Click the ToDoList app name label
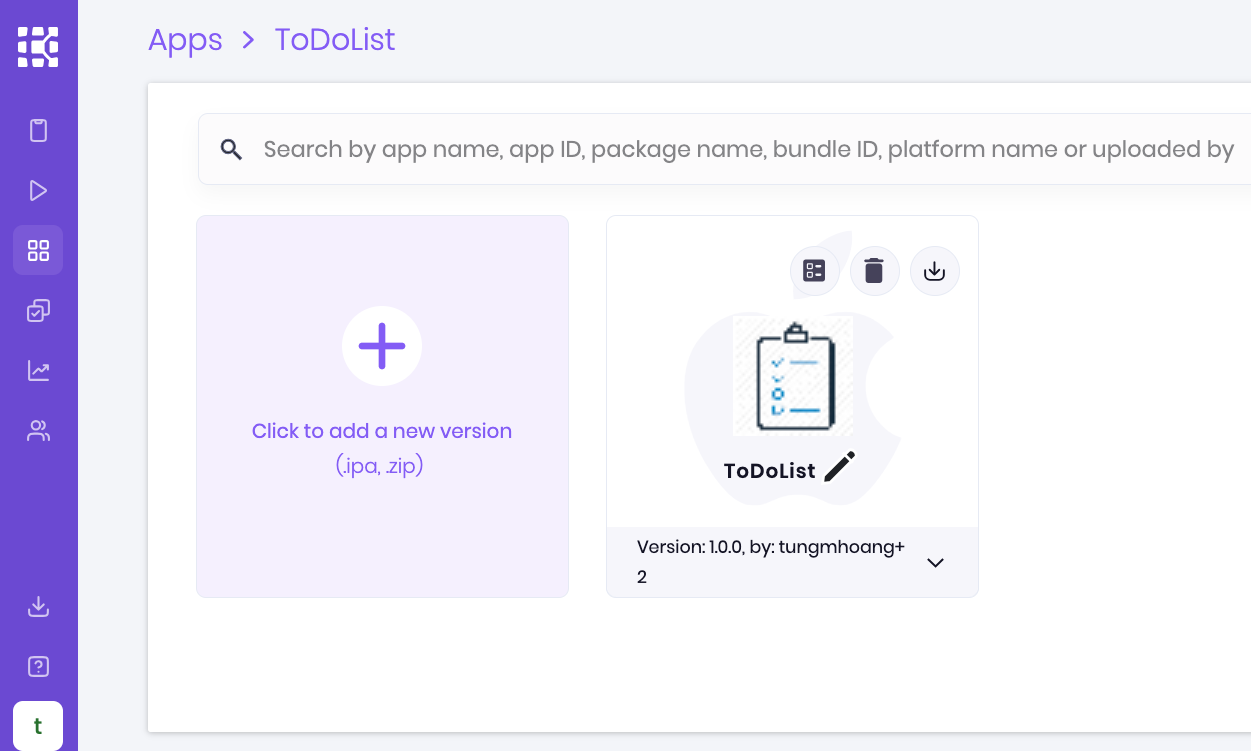Image resolution: width=1251 pixels, height=751 pixels. 770,470
